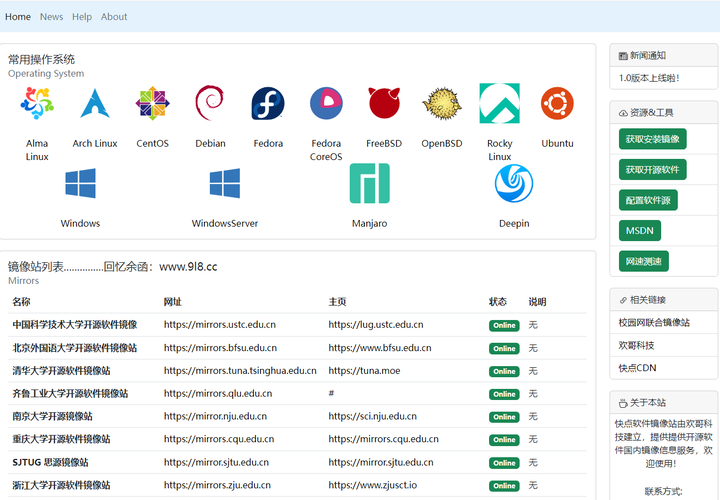Select 北京外国语大学开源软件镜像站 name
Screen dimensions: 720x500
[x=74, y=348]
